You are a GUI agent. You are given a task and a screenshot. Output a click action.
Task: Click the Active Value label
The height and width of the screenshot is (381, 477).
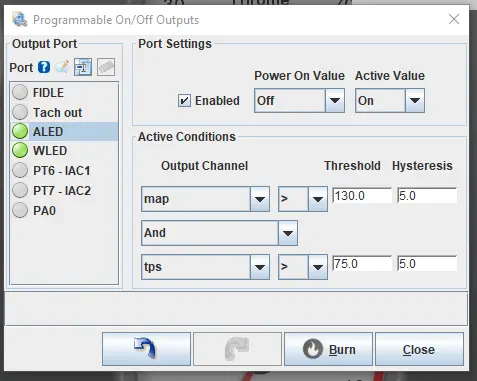390,76
